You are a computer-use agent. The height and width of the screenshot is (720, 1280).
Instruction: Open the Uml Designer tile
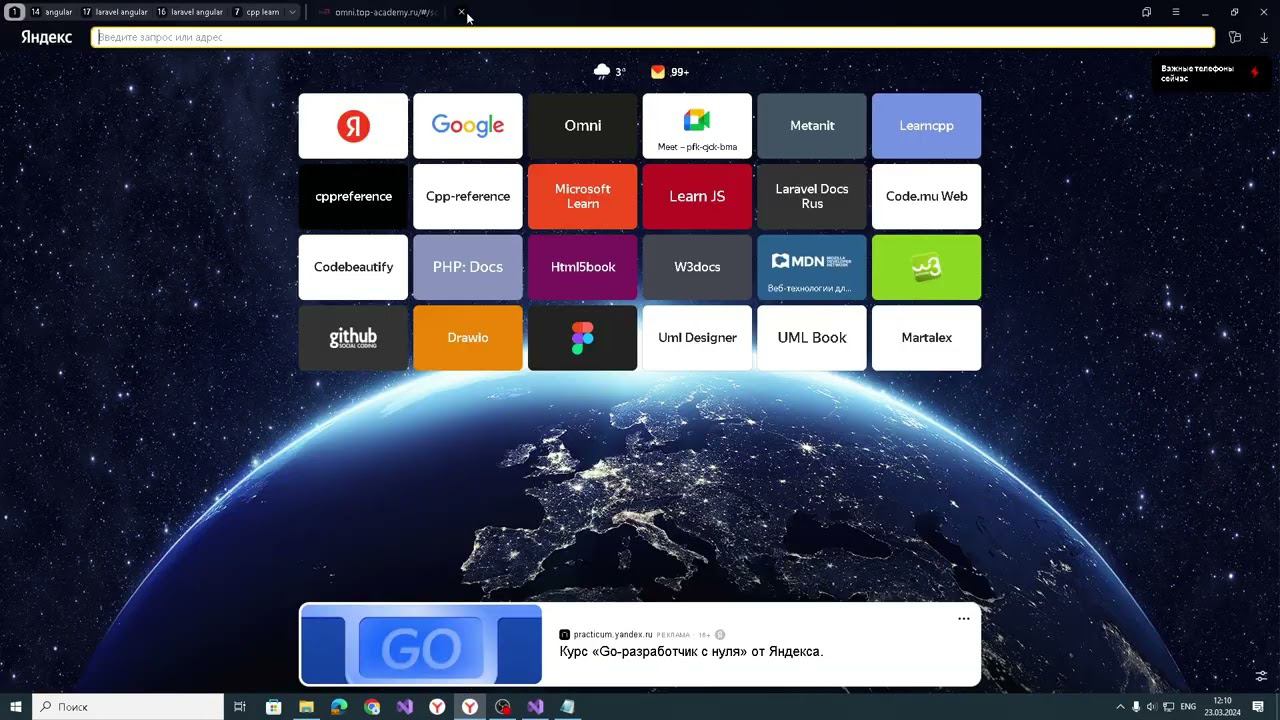point(697,338)
